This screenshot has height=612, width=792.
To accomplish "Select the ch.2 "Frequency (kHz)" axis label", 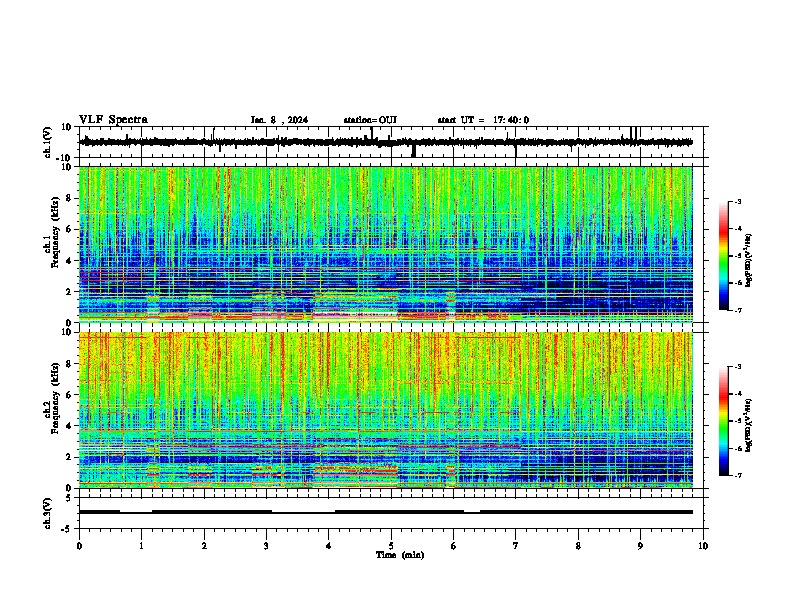I will pyautogui.click(x=55, y=398).
